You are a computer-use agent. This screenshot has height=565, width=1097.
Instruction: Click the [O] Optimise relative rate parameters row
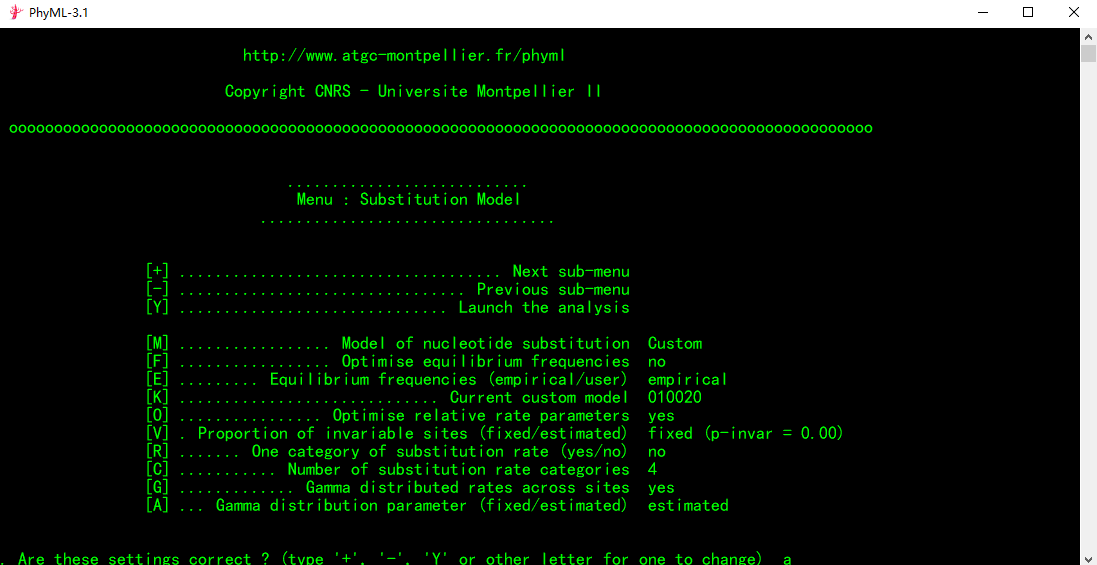(410, 416)
